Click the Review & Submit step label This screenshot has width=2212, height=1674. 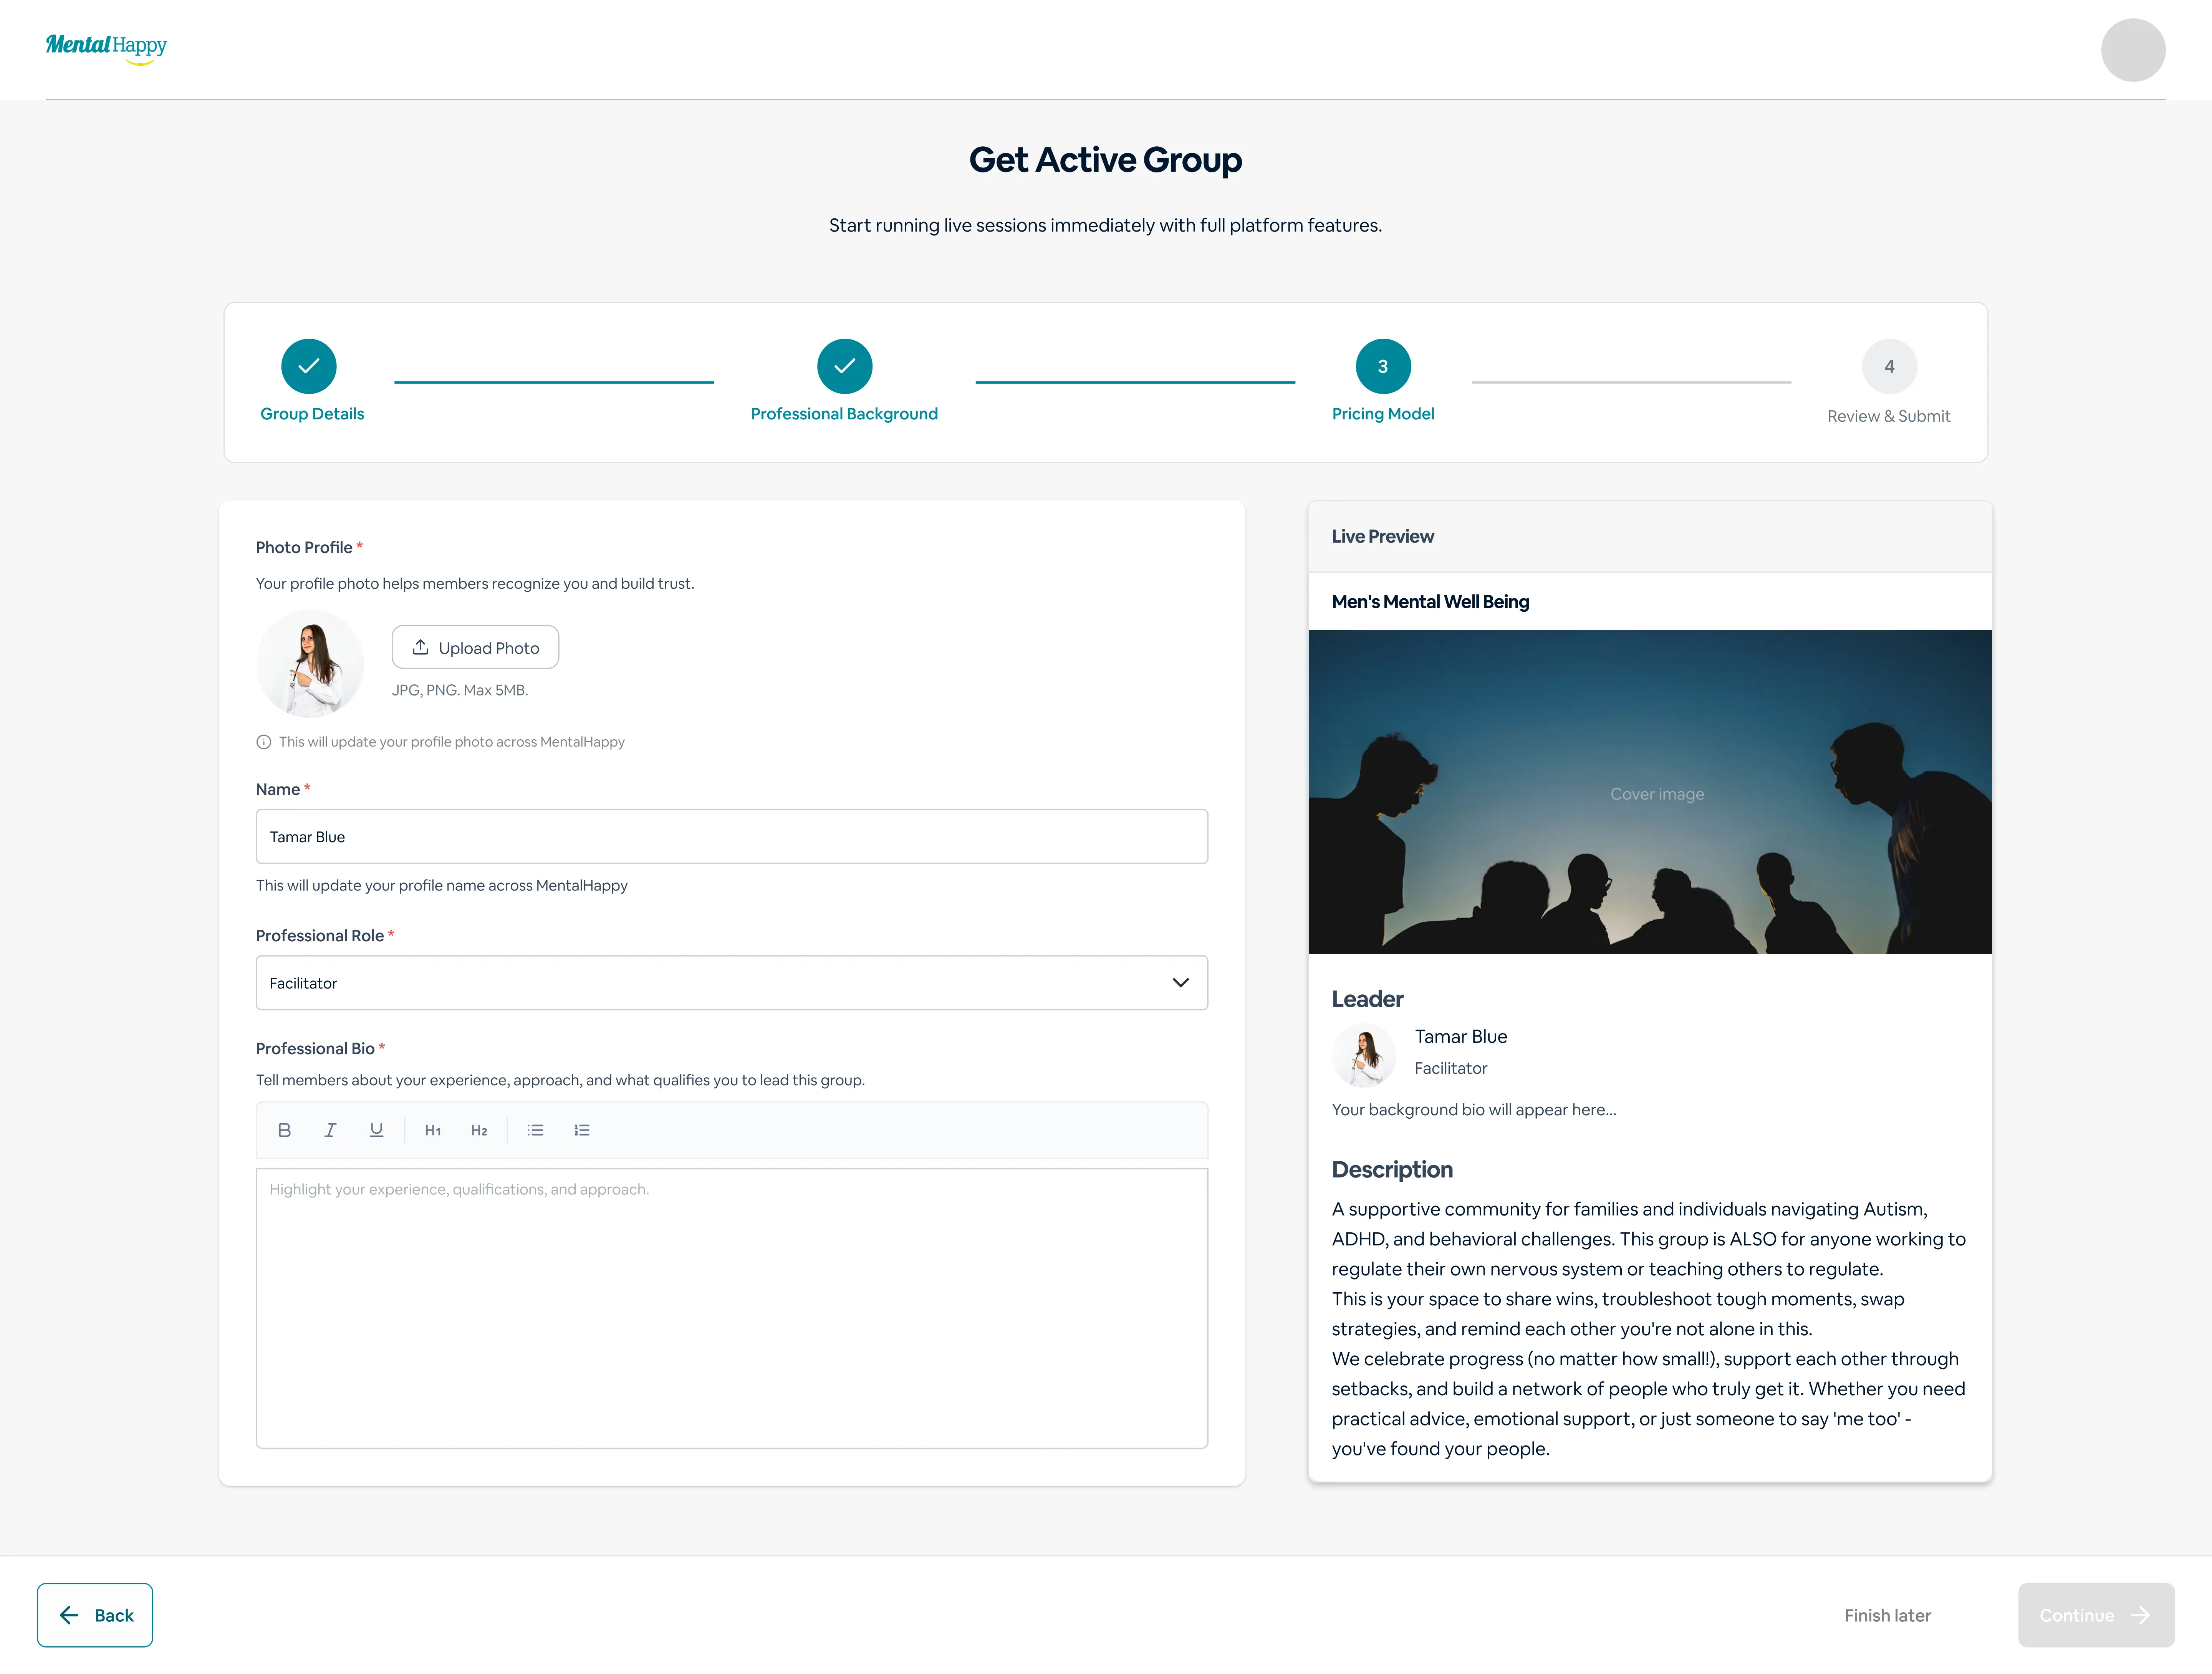pos(1889,416)
